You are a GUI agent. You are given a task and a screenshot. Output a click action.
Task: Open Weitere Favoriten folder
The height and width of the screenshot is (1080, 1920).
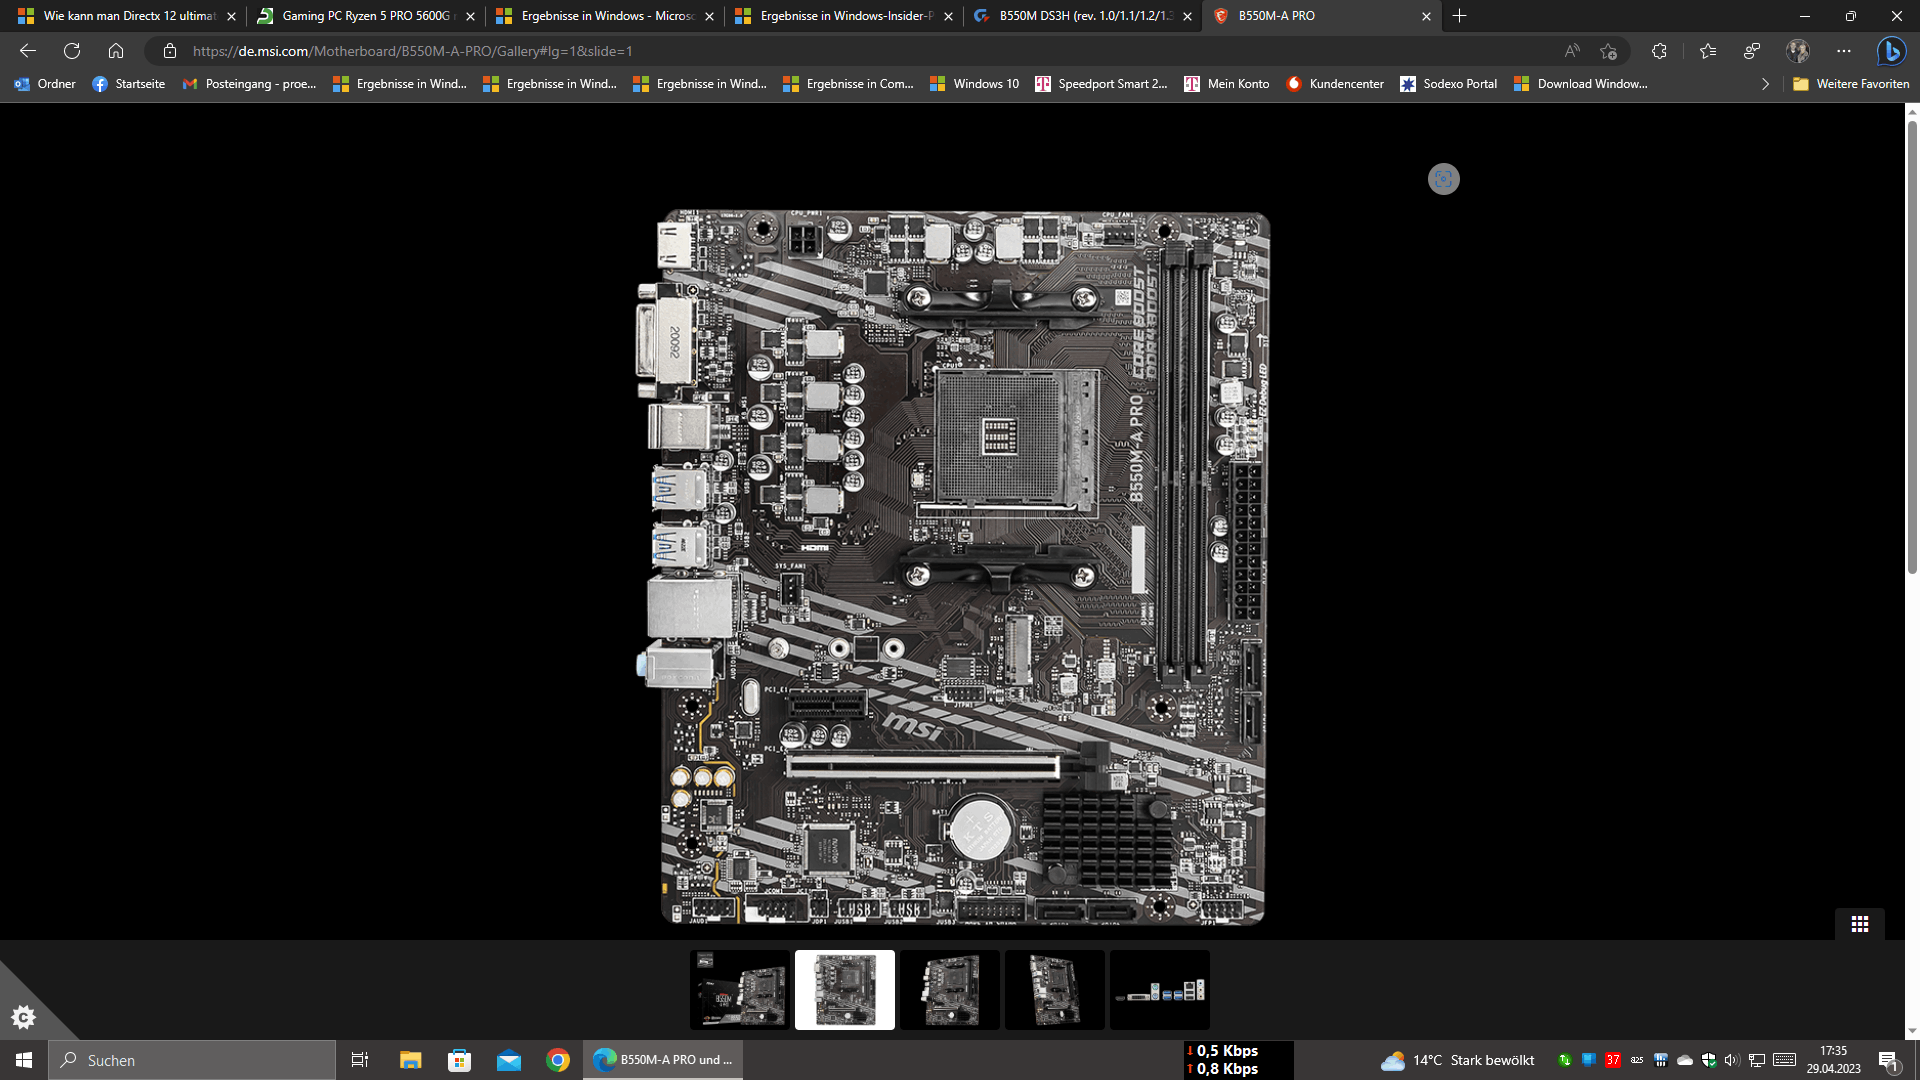tap(1851, 84)
